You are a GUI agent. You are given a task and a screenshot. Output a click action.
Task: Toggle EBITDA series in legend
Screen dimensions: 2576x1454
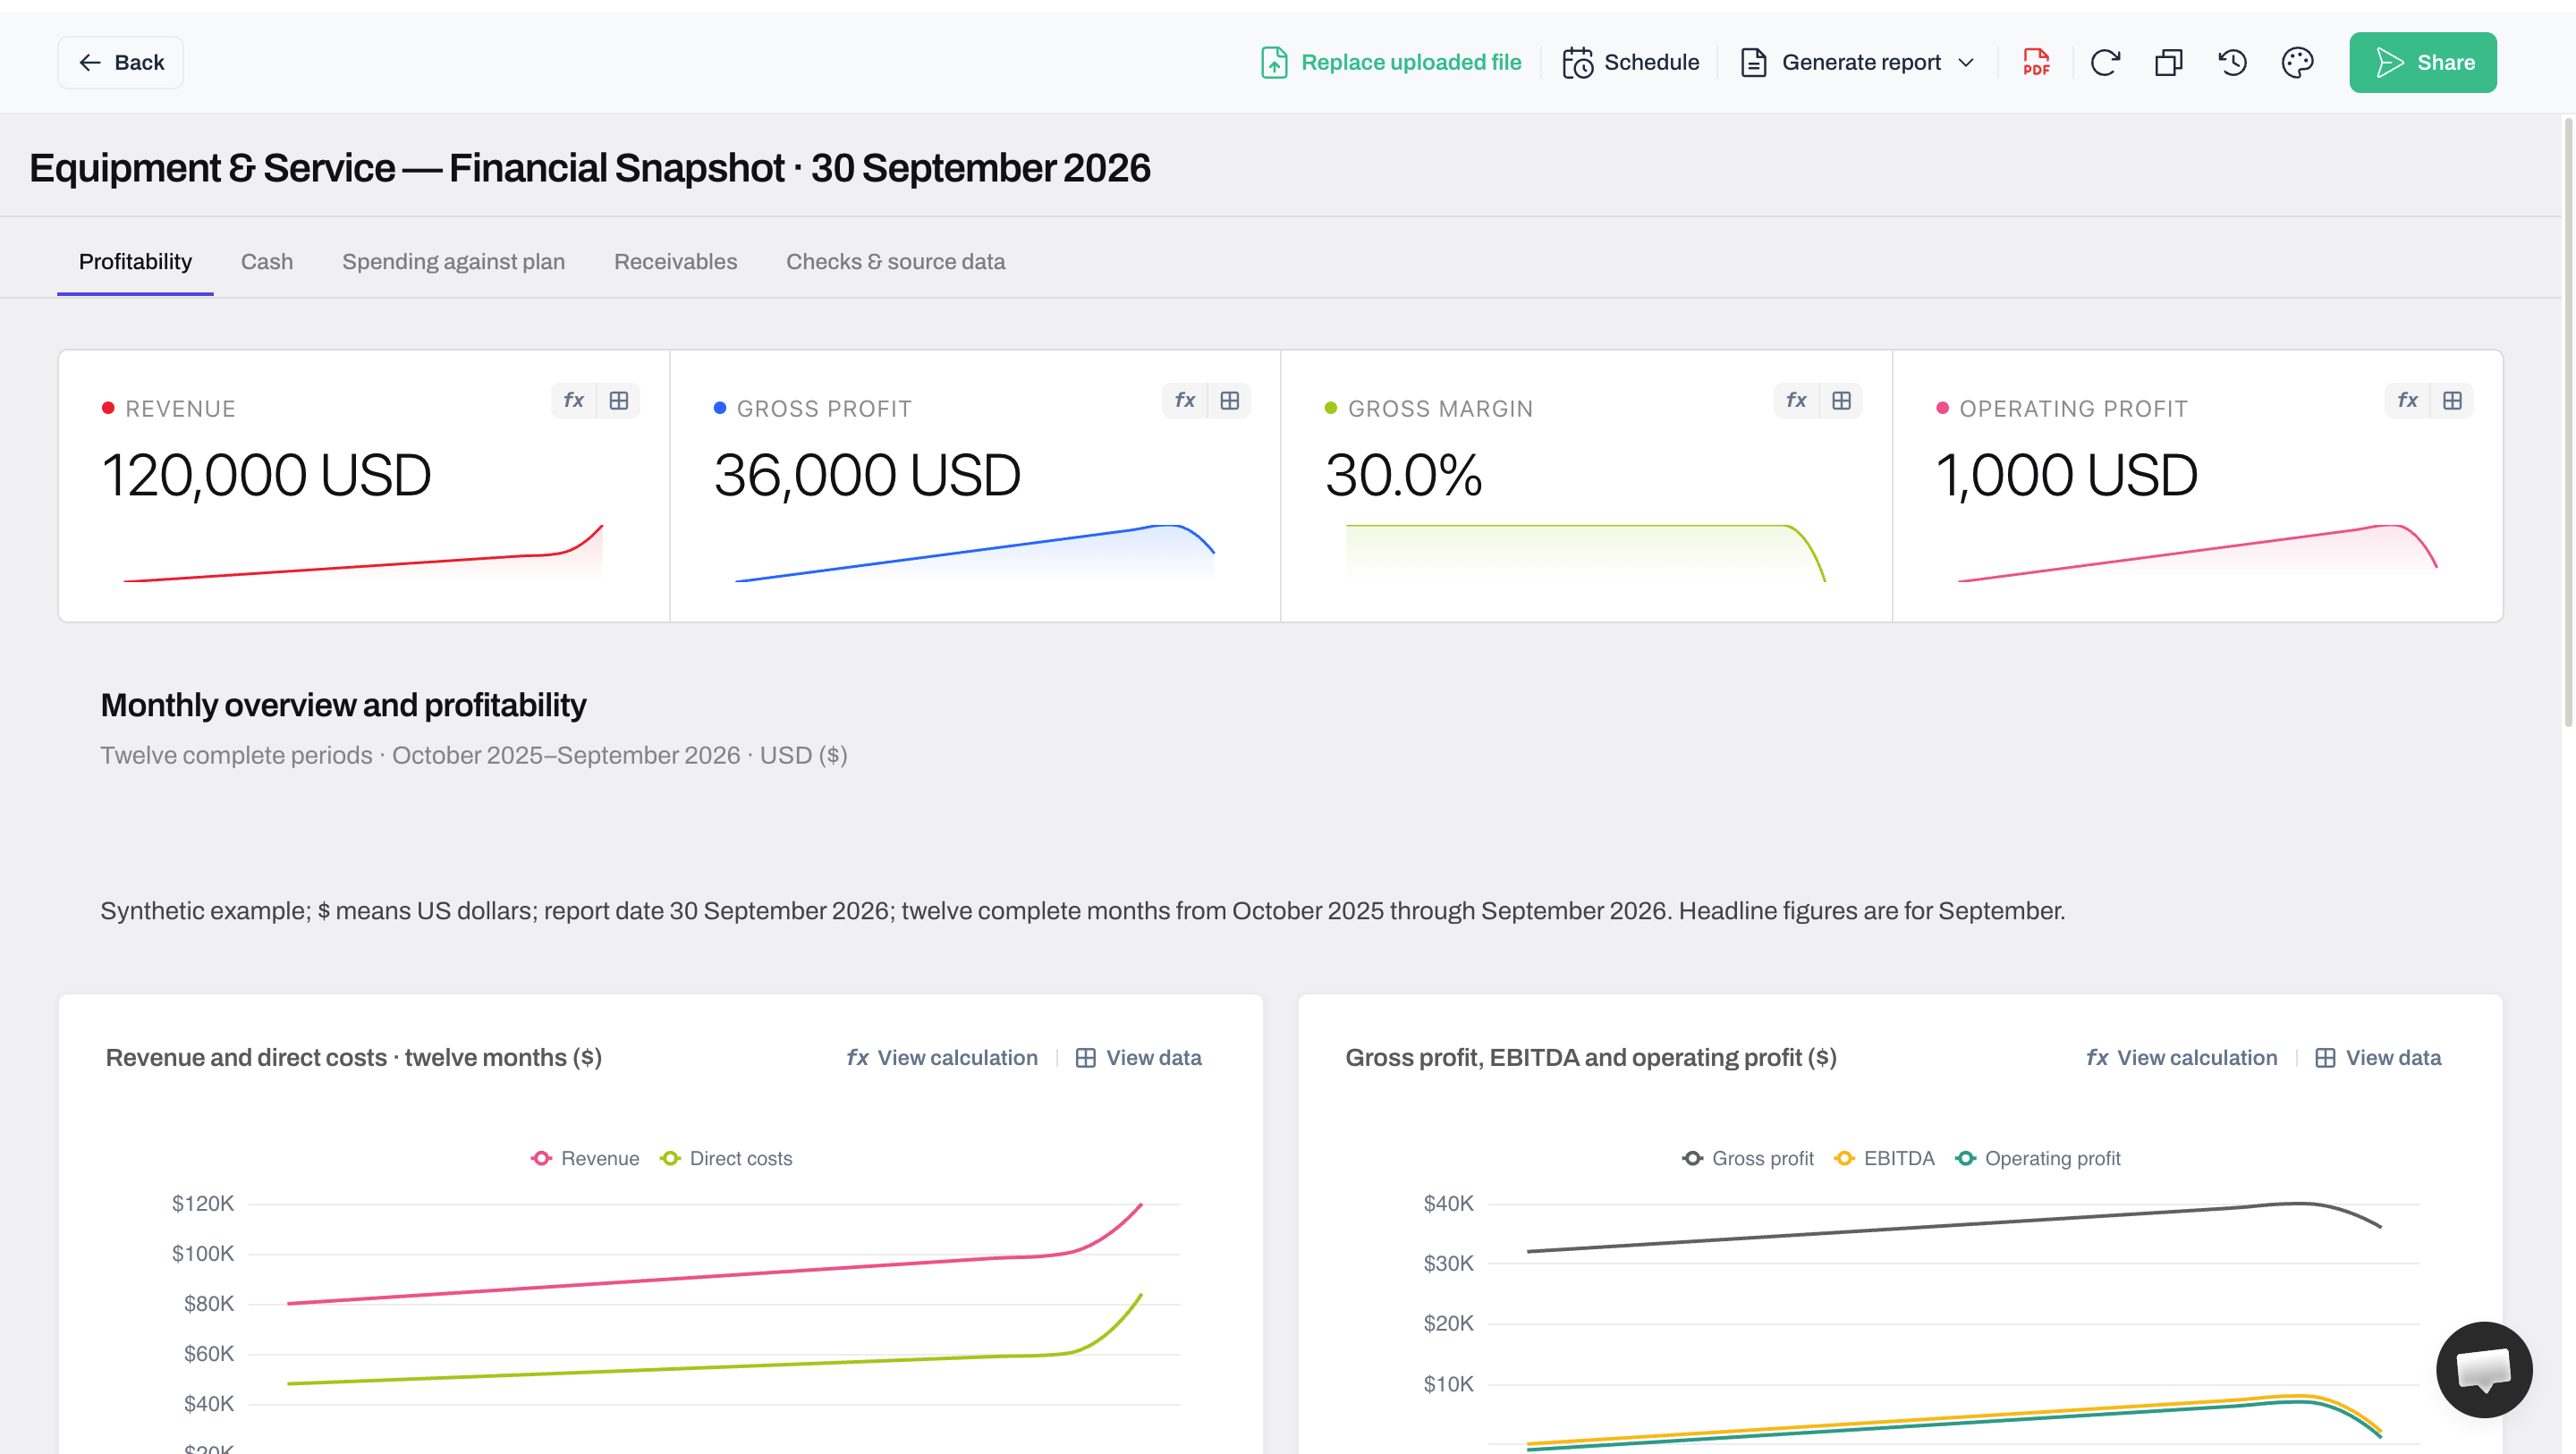[1884, 1158]
